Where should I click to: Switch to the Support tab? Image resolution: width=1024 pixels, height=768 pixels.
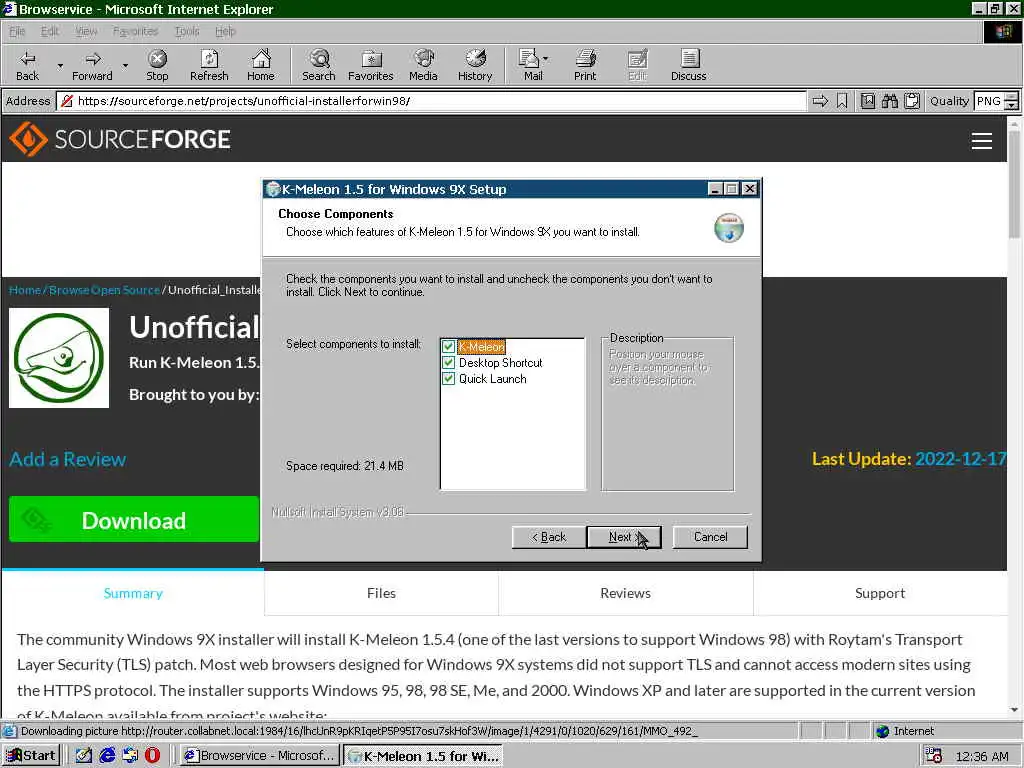pyautogui.click(x=880, y=593)
